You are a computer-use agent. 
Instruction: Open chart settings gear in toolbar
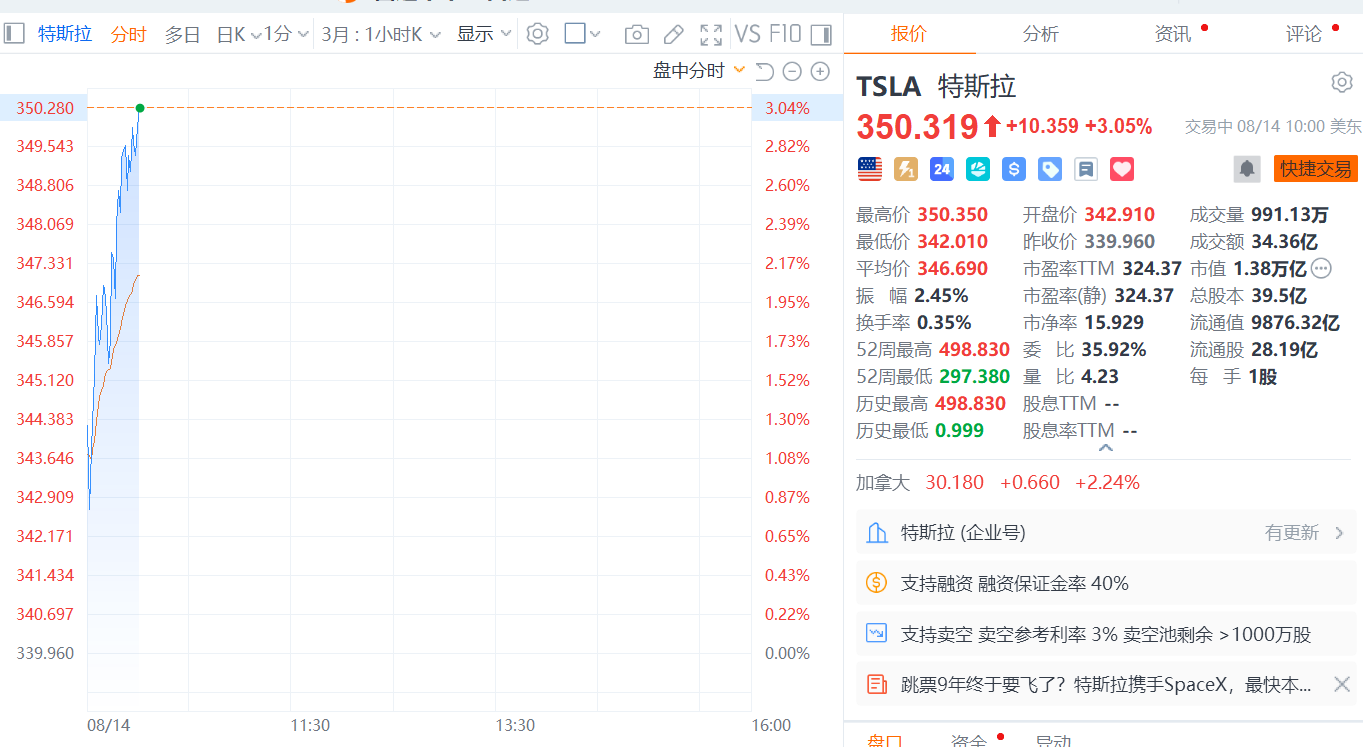[x=538, y=34]
